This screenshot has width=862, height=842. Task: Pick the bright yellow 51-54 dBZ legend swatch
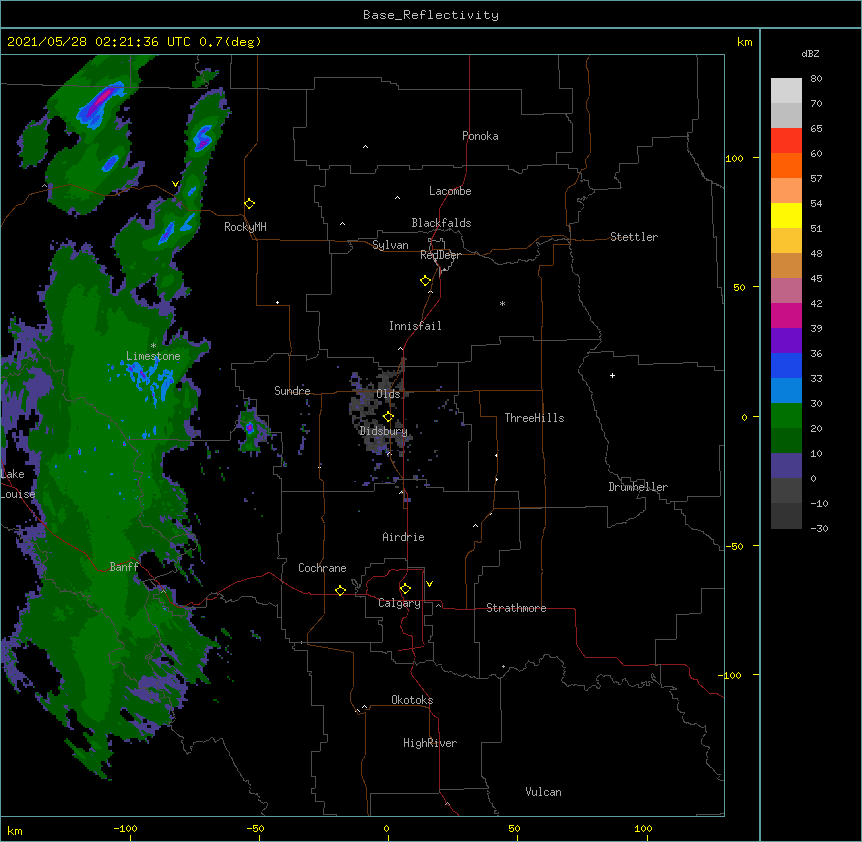786,215
